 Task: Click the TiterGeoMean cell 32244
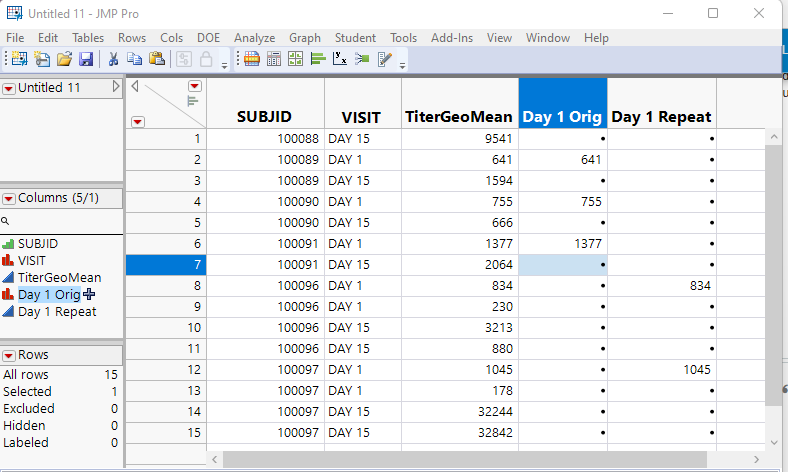click(x=460, y=412)
